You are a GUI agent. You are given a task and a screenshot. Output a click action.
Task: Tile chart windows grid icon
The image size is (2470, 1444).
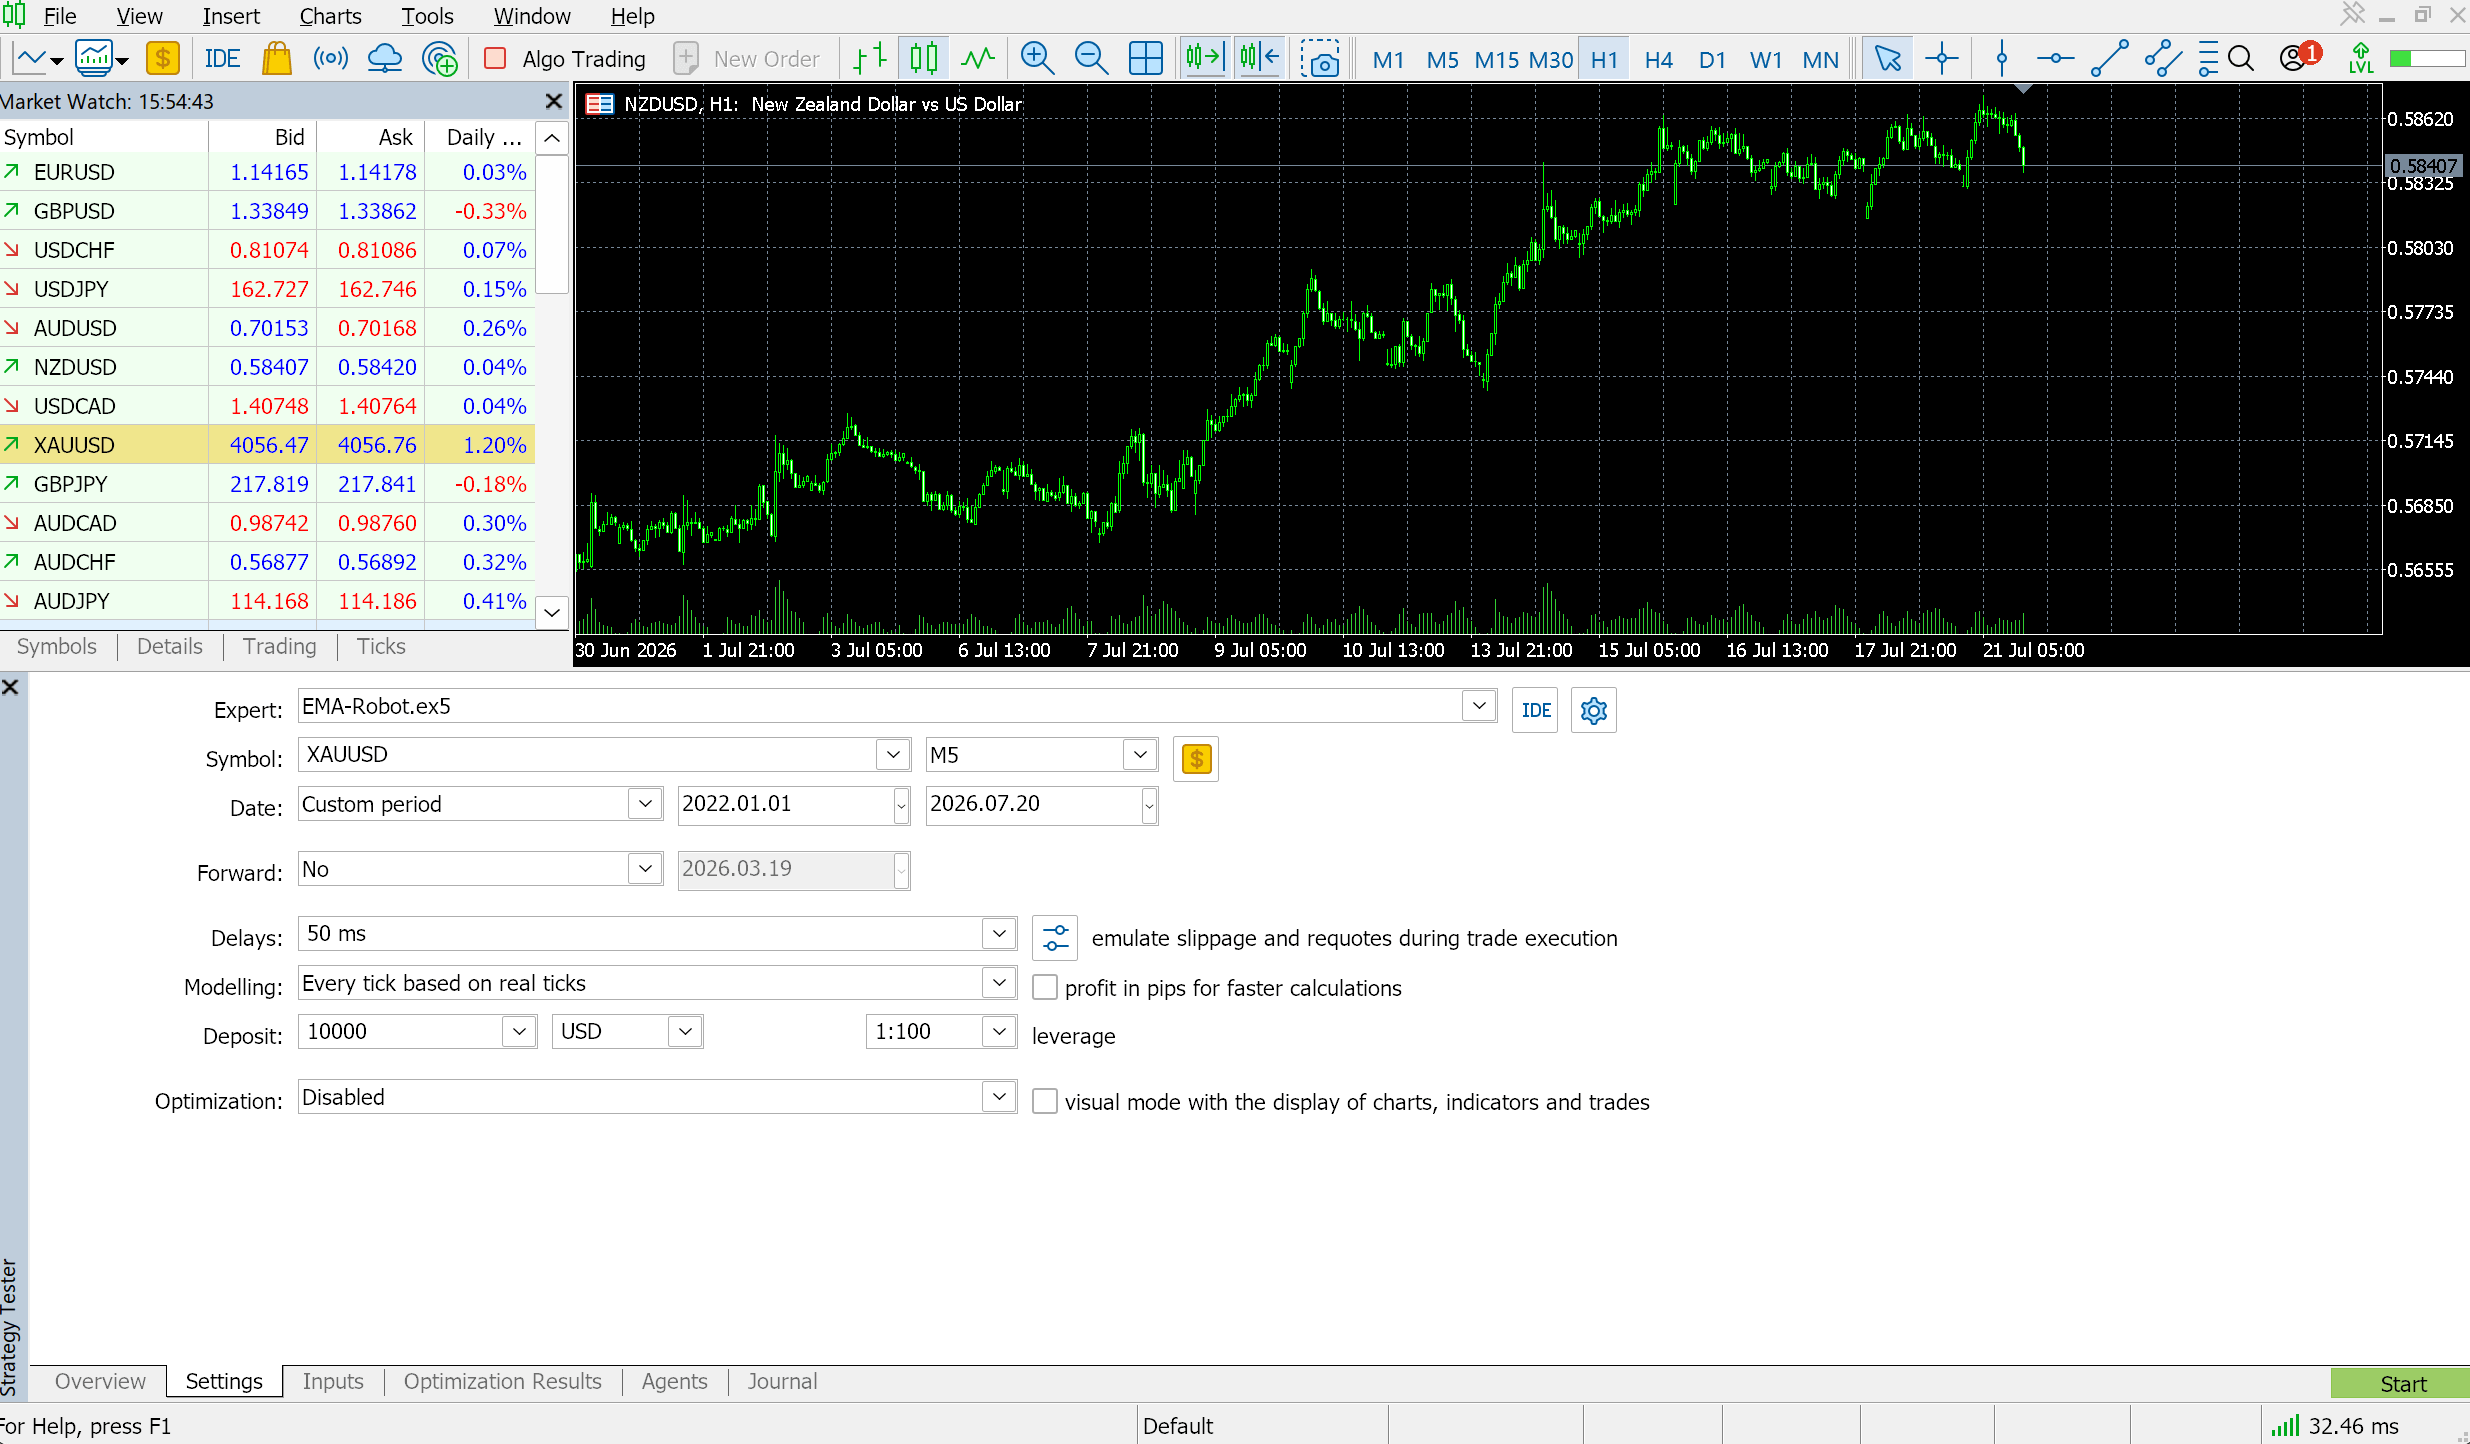[1145, 59]
